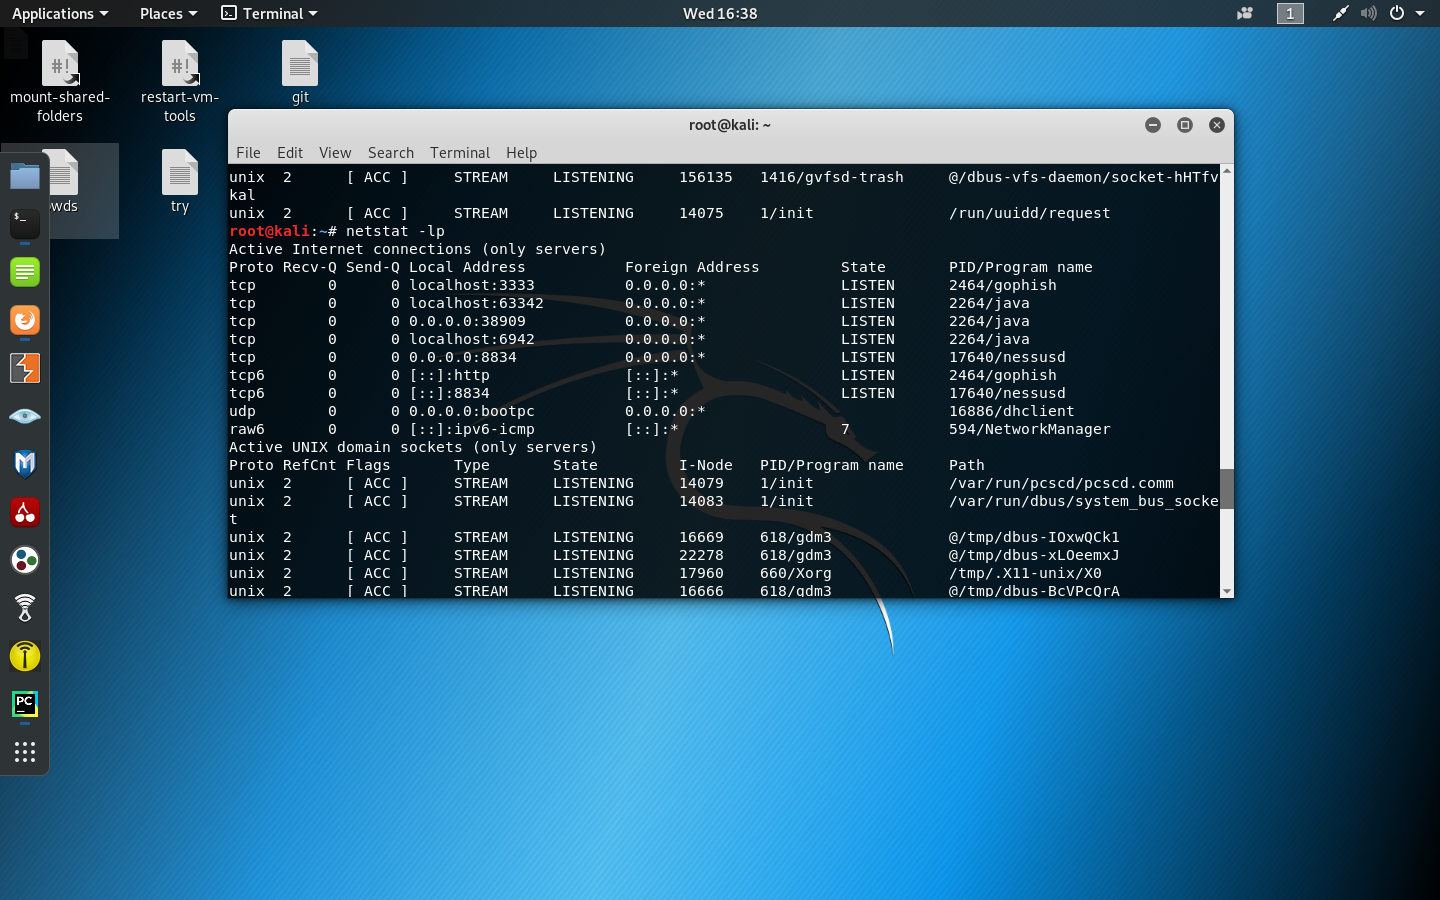Image resolution: width=1440 pixels, height=900 pixels.
Task: Open the Files manager from the dock
Action: (24, 176)
